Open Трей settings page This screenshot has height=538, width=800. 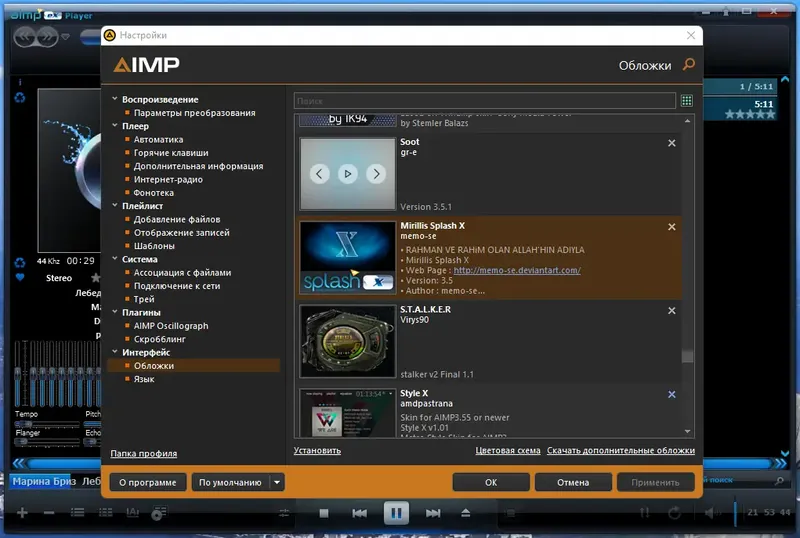144,299
